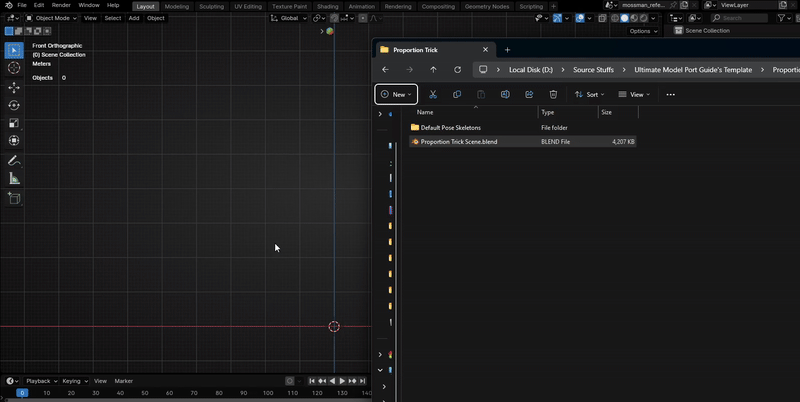The width and height of the screenshot is (800, 402).
Task: Choose the Scale tool
Action: (14, 124)
